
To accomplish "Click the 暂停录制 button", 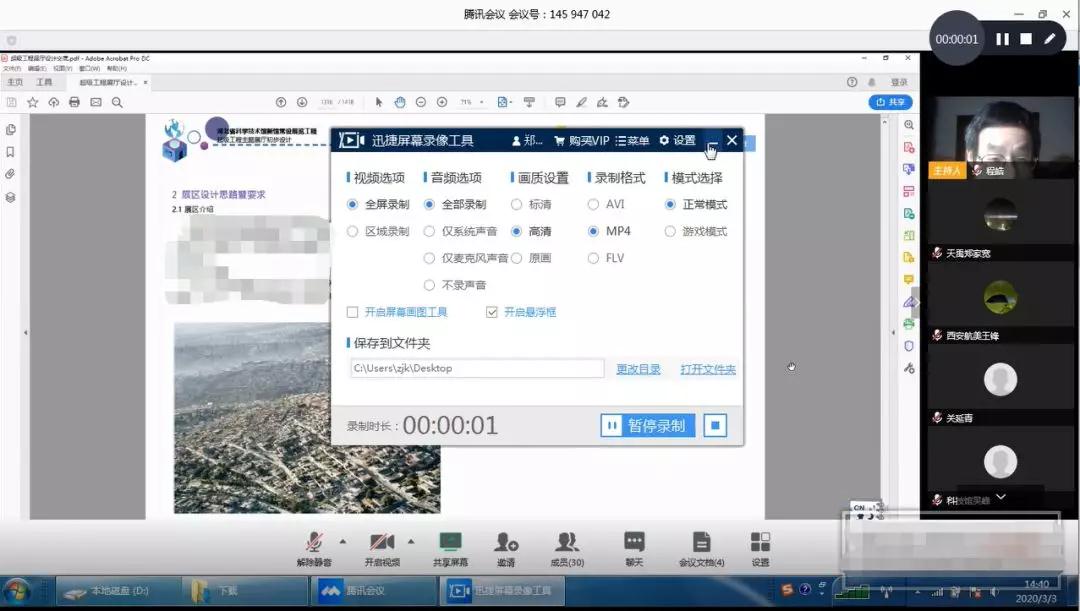I will [647, 426].
